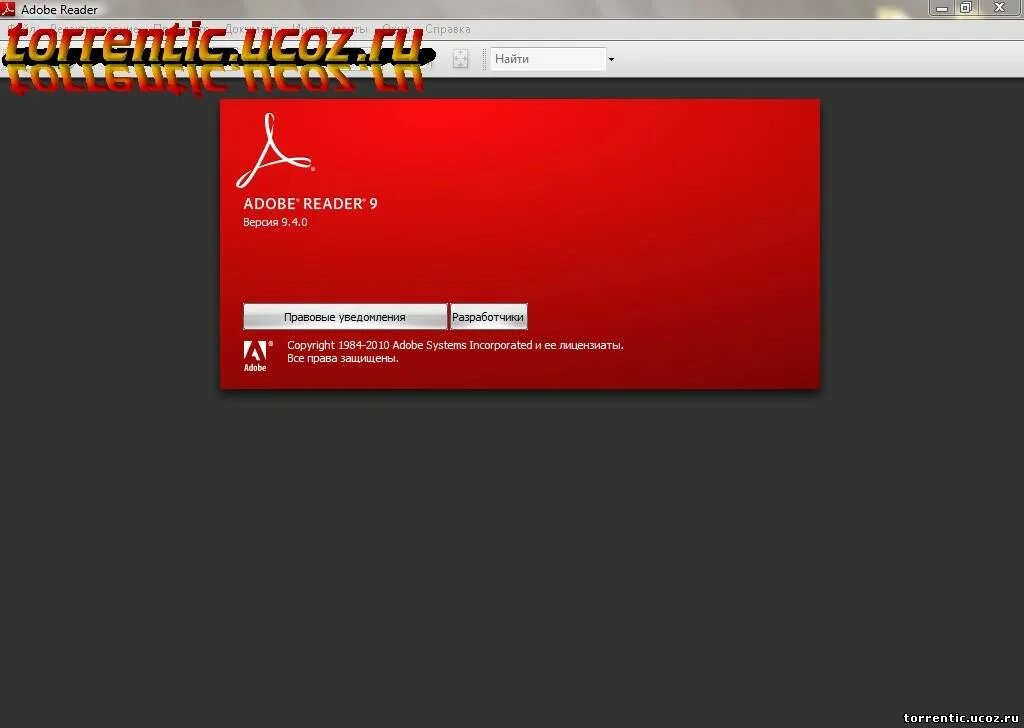Expand the Найти search options arrow

[611, 59]
